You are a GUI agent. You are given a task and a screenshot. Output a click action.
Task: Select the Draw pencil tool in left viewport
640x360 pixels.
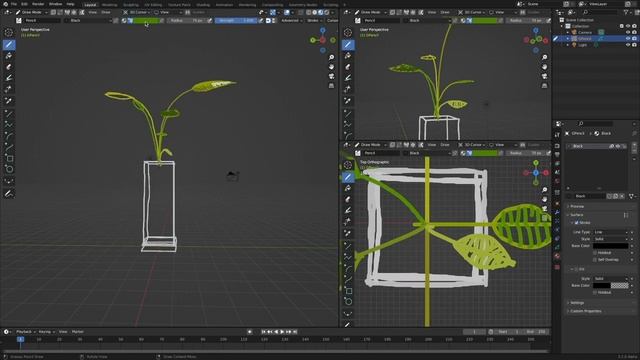(9, 44)
